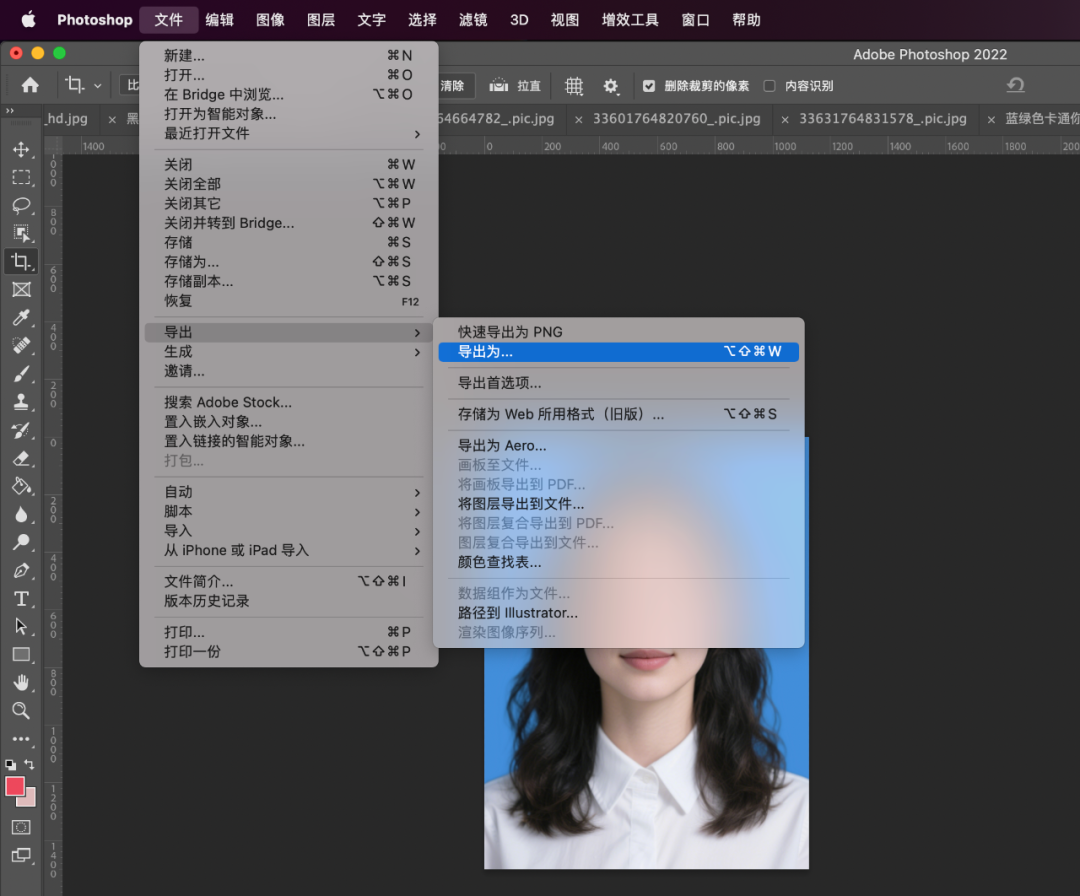Click the red foreground color swatch
The image size is (1080, 896).
15,786
